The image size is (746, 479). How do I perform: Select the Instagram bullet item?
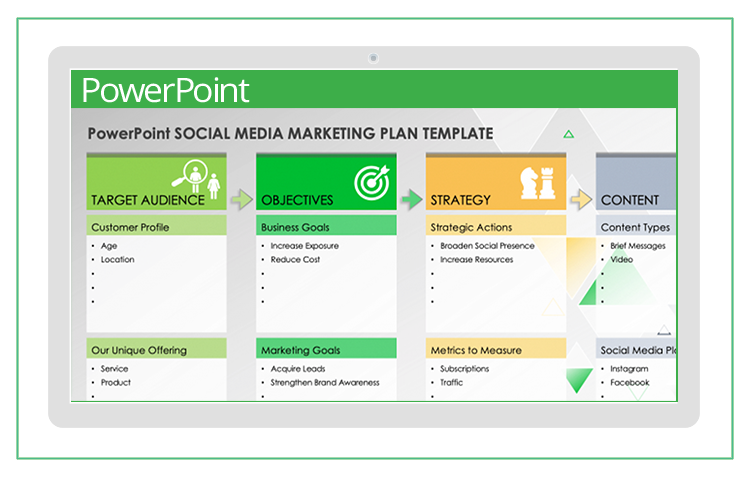click(629, 369)
